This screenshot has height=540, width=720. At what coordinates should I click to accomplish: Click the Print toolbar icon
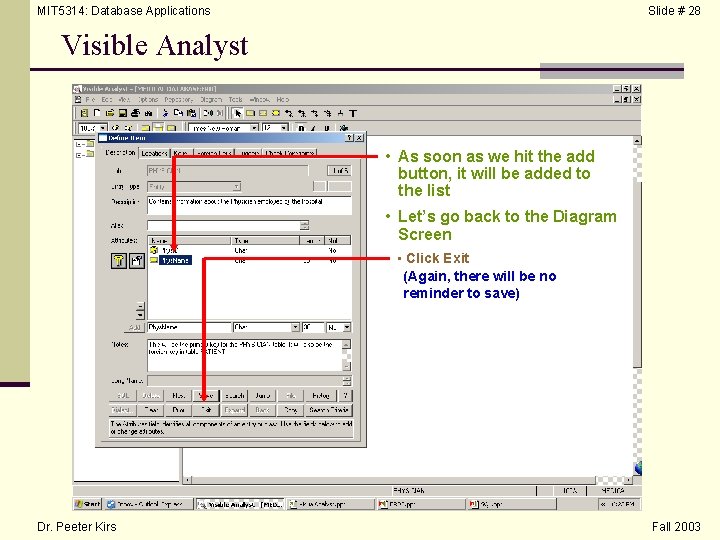[x=135, y=113]
